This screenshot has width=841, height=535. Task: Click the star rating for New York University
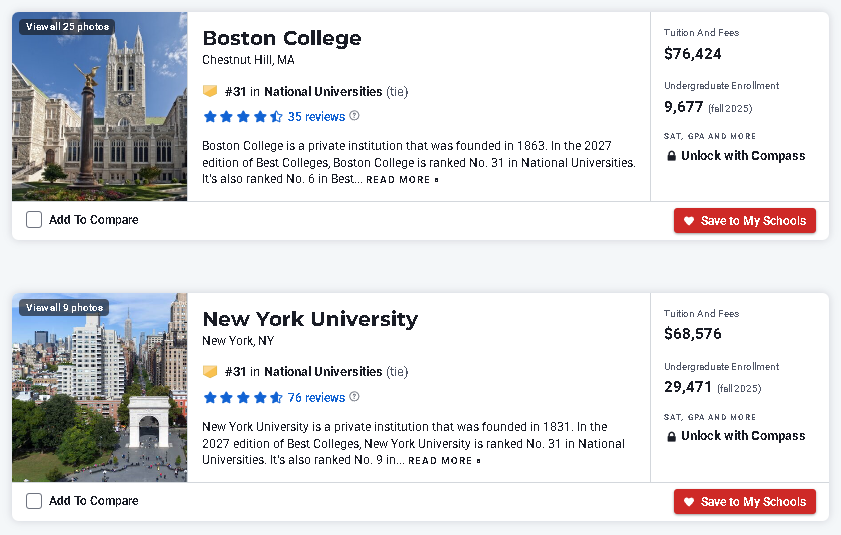[x=243, y=398]
